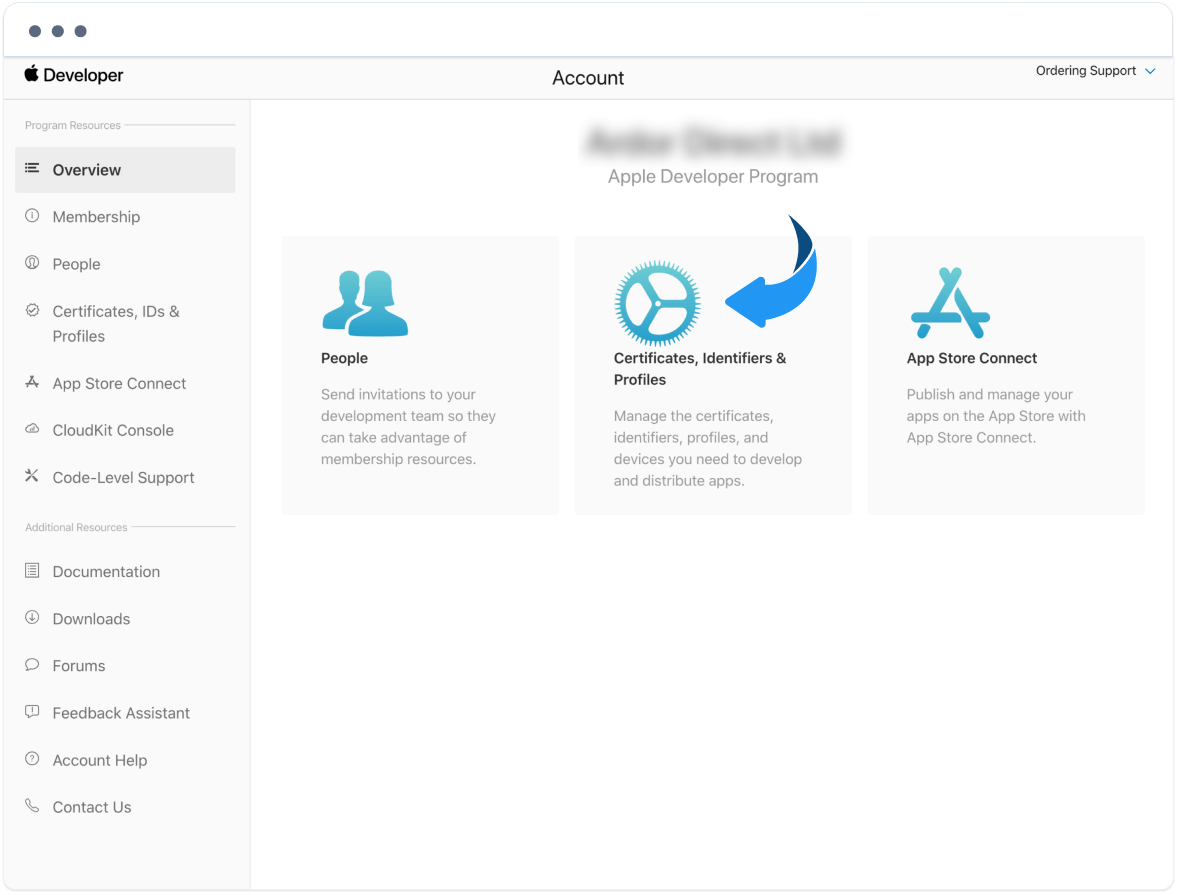This screenshot has width=1177, height=895.
Task: Open Membership in the sidebar
Action: (x=96, y=217)
